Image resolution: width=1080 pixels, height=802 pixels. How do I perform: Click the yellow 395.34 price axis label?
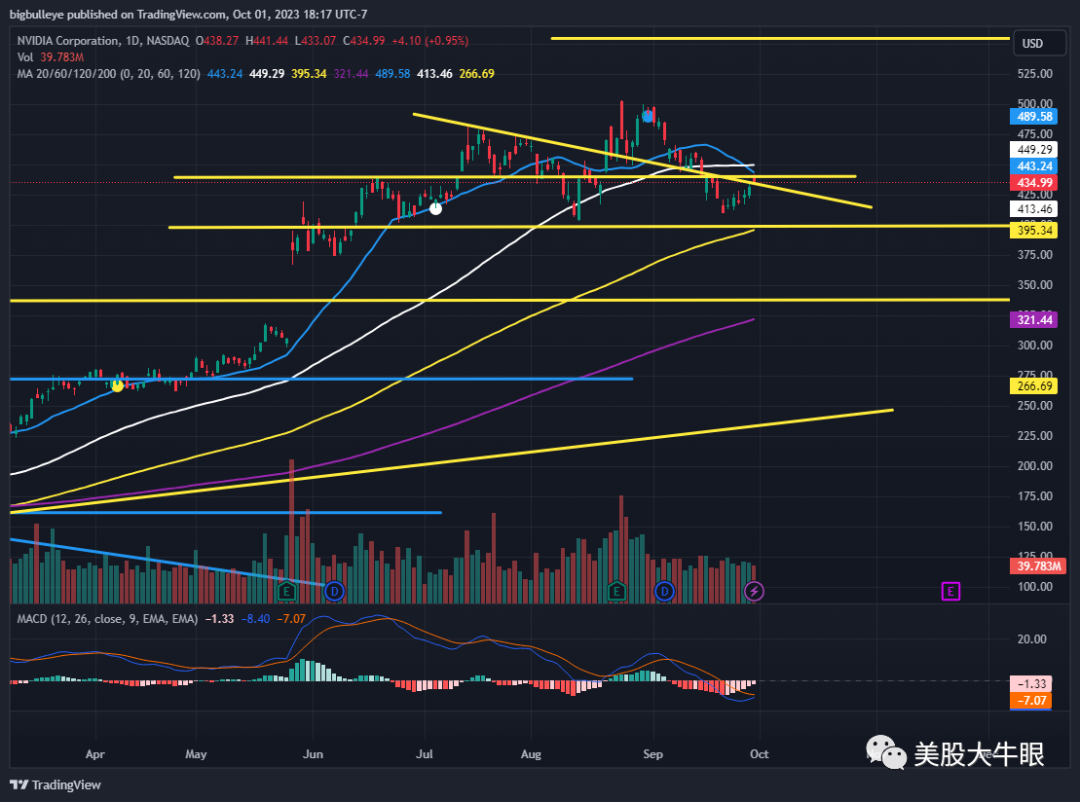coord(1035,230)
